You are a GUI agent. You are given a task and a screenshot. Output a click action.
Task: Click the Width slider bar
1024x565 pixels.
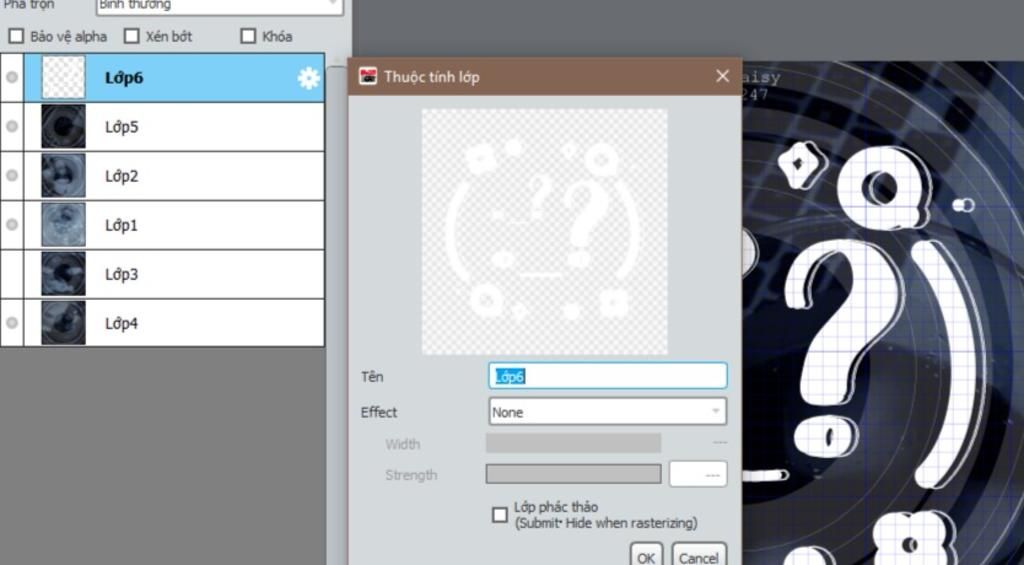pos(573,443)
